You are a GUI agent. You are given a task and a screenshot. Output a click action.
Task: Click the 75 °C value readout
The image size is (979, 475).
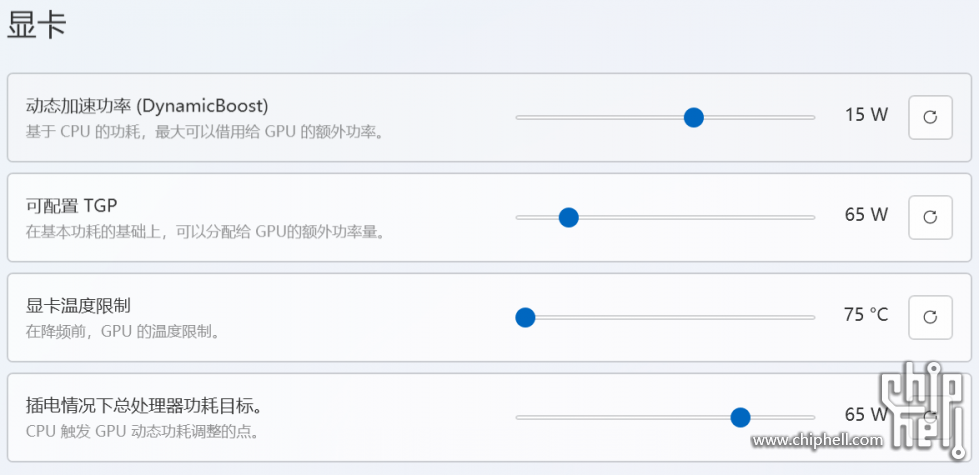tap(866, 315)
